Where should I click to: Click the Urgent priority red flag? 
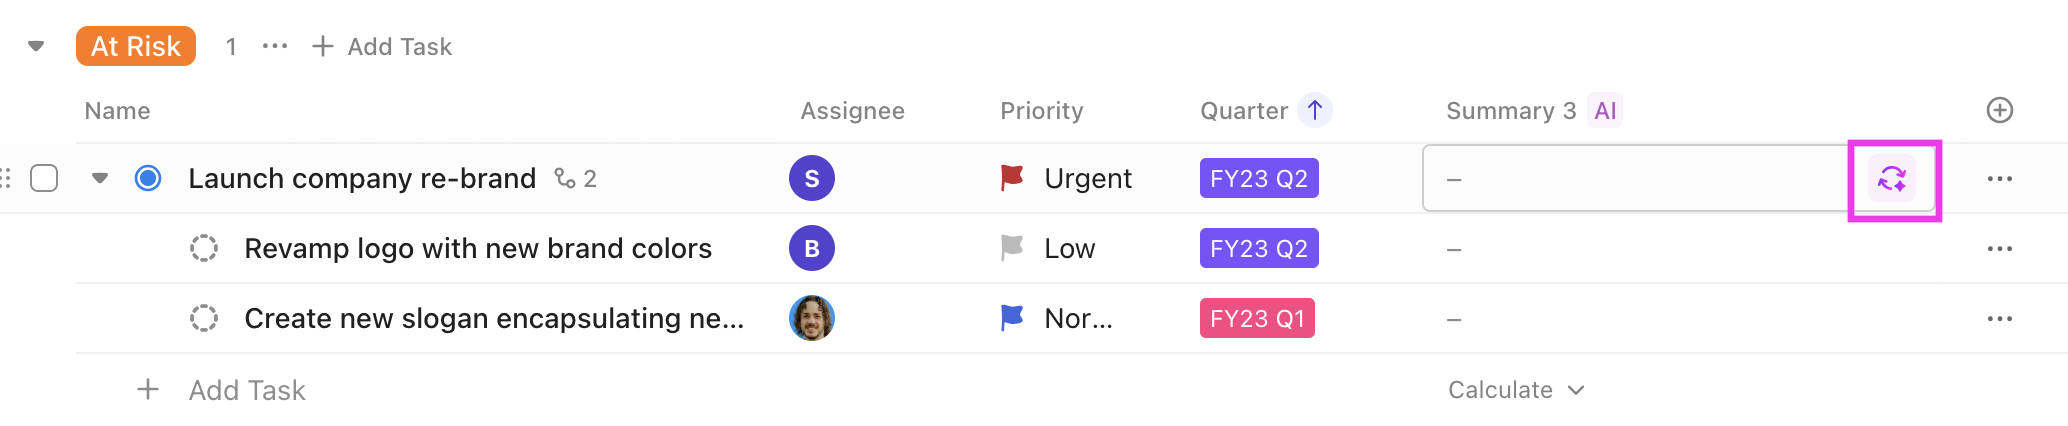1012,178
